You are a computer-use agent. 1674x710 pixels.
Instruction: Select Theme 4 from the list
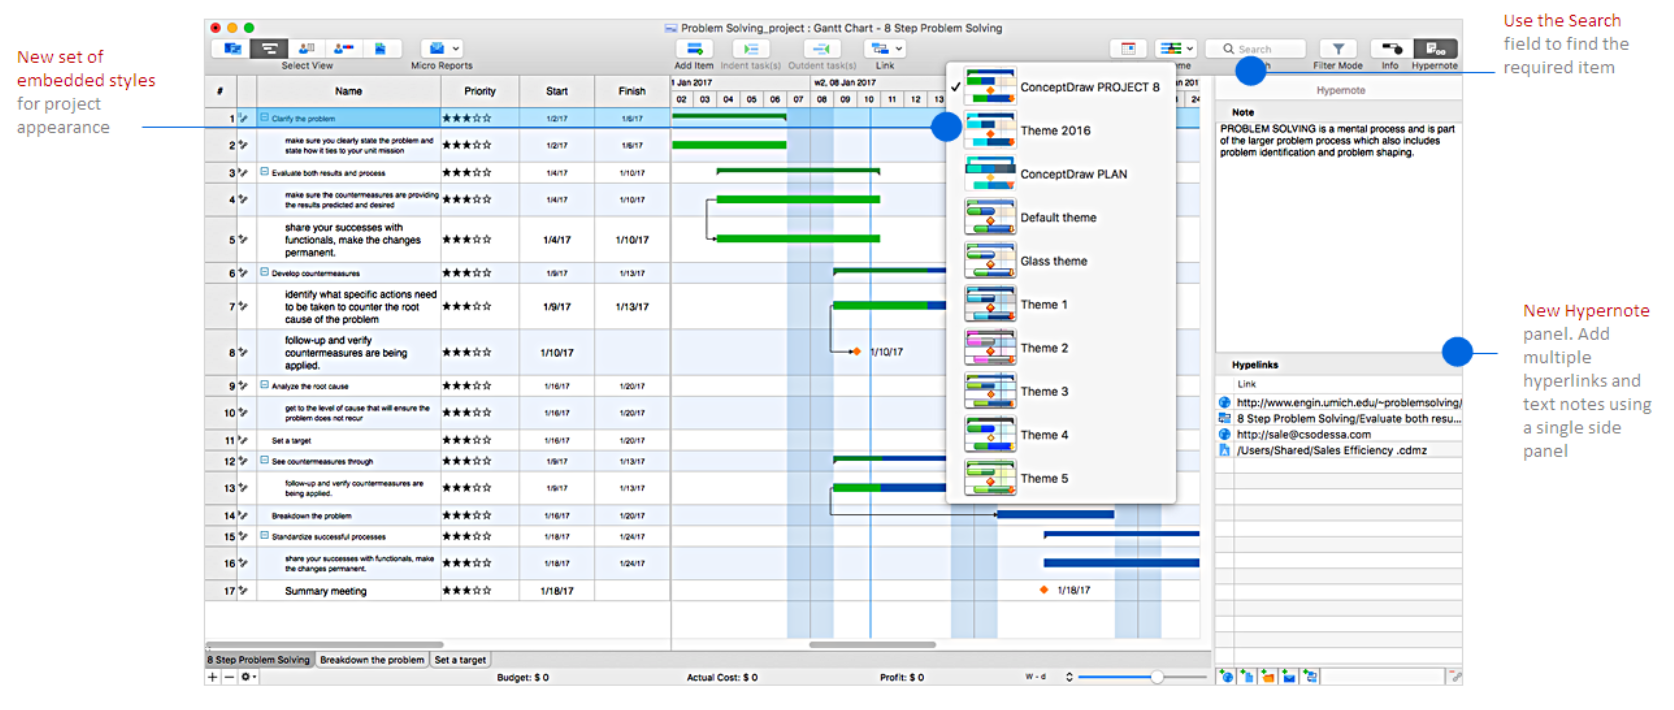click(1062, 435)
